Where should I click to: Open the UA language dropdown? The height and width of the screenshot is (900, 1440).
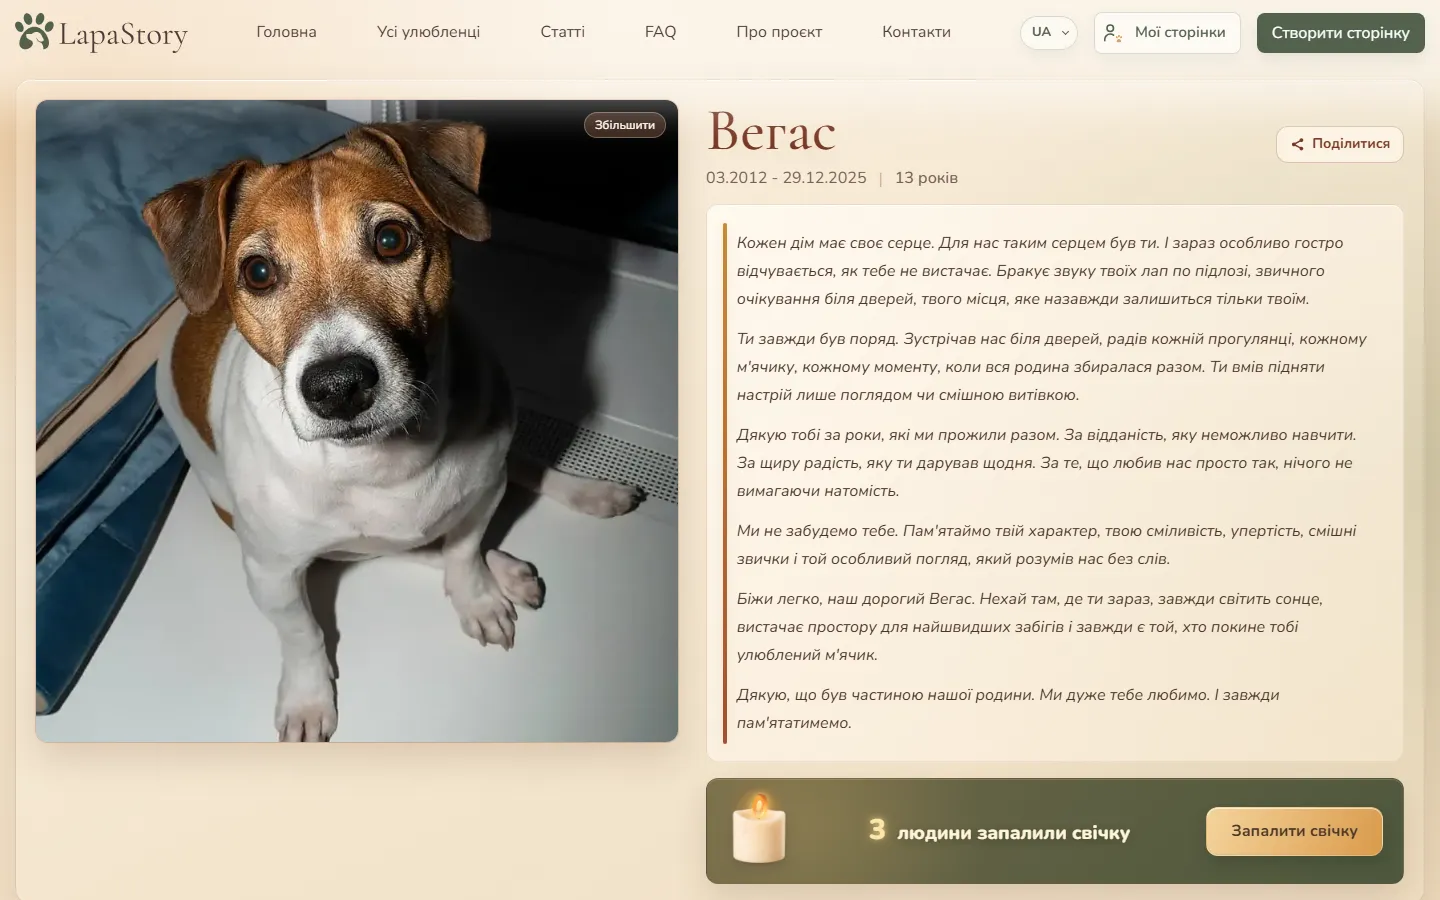click(1048, 32)
